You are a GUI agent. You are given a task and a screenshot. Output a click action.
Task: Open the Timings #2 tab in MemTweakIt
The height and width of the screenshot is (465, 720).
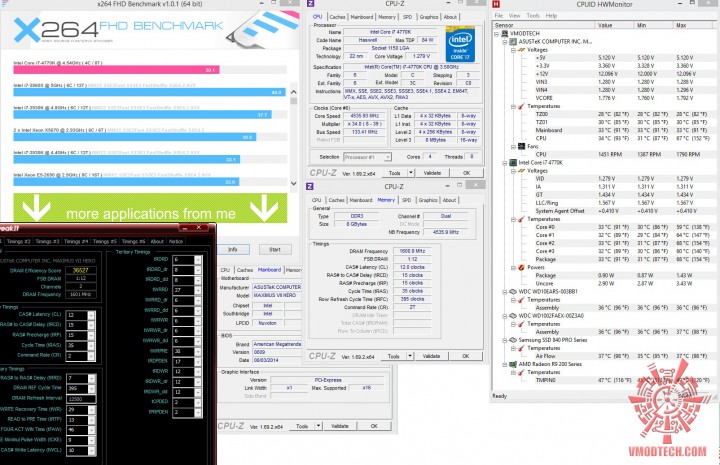pos(19,241)
